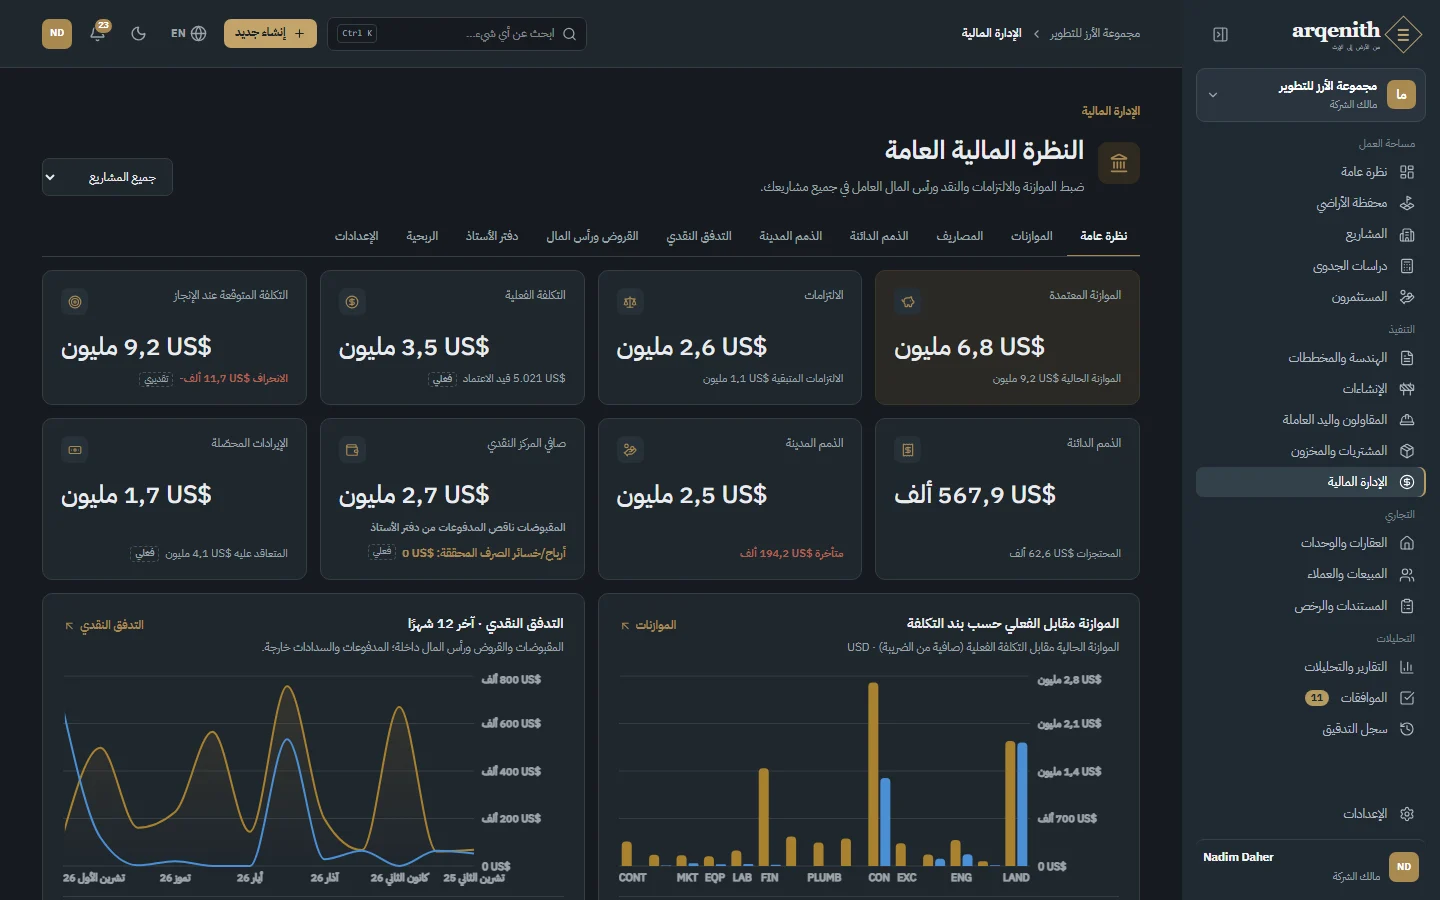
Task: Switch to the الموازنات tab
Action: [x=1031, y=236]
